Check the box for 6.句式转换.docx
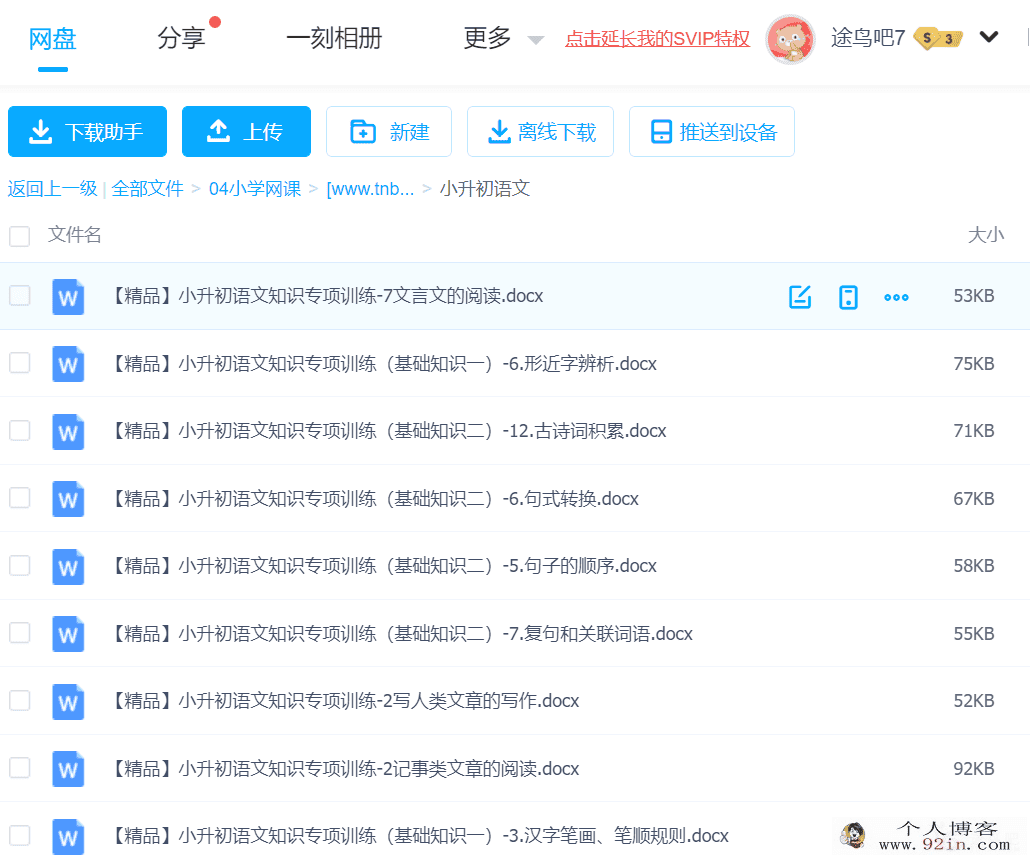 coord(20,498)
